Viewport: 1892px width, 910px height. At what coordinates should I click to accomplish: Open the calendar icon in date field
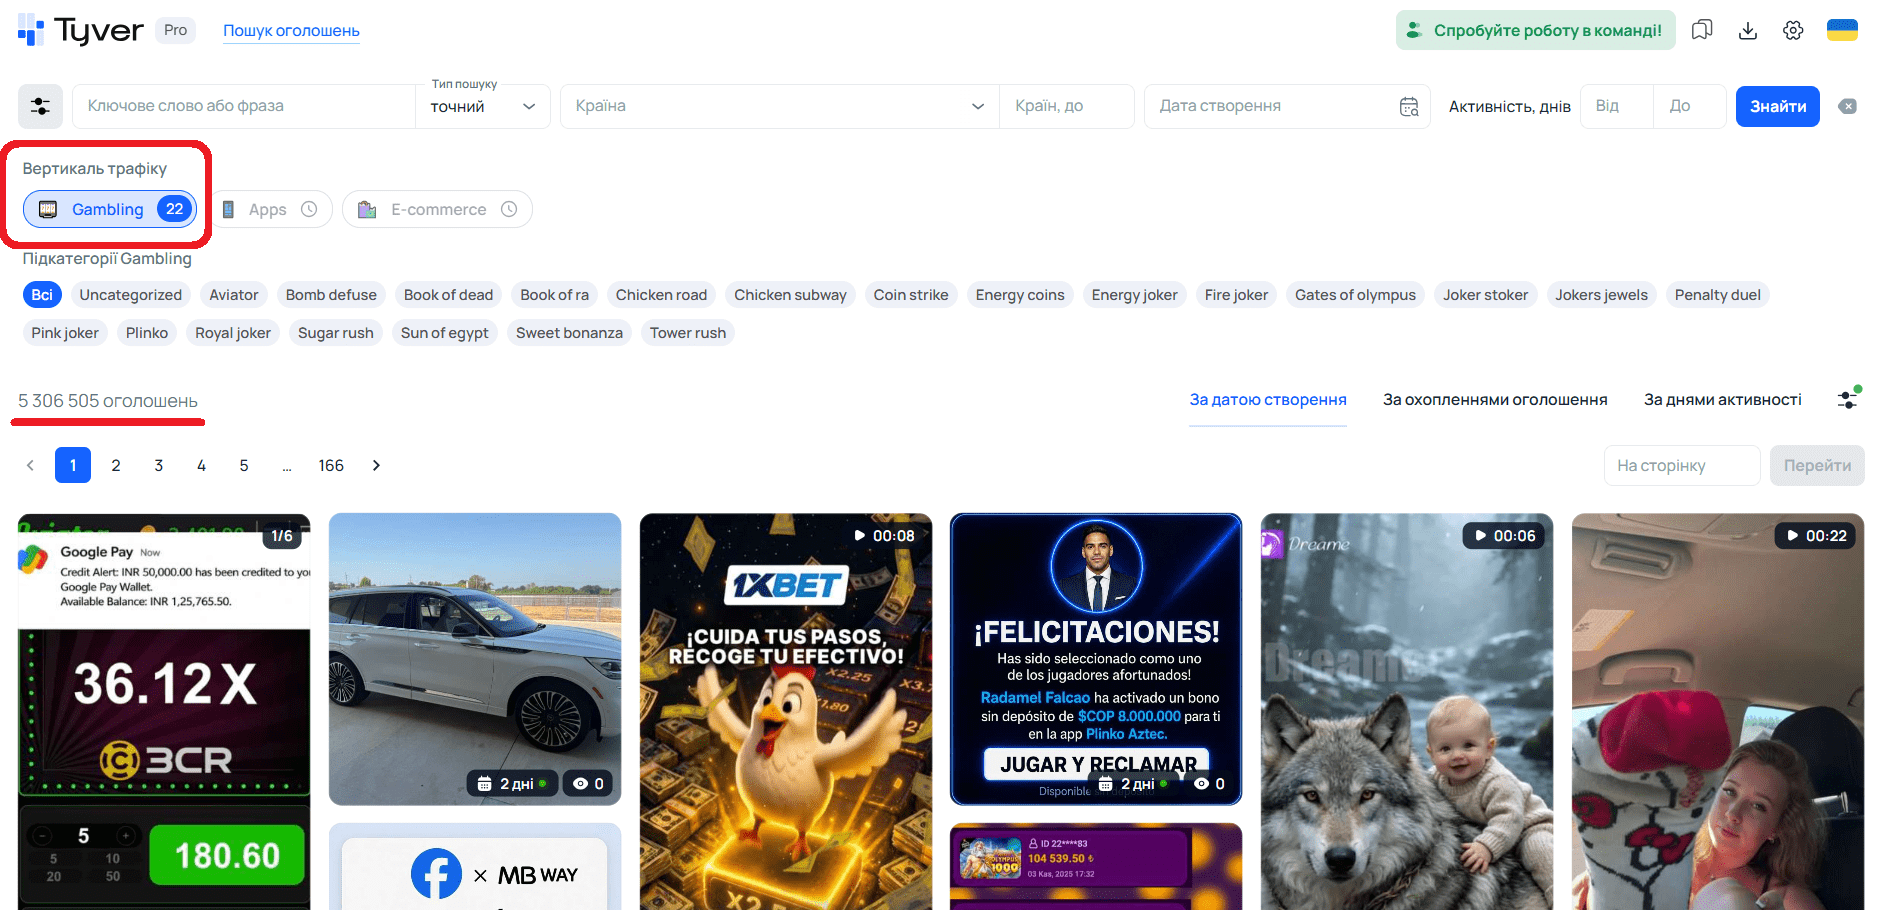pos(1409,106)
